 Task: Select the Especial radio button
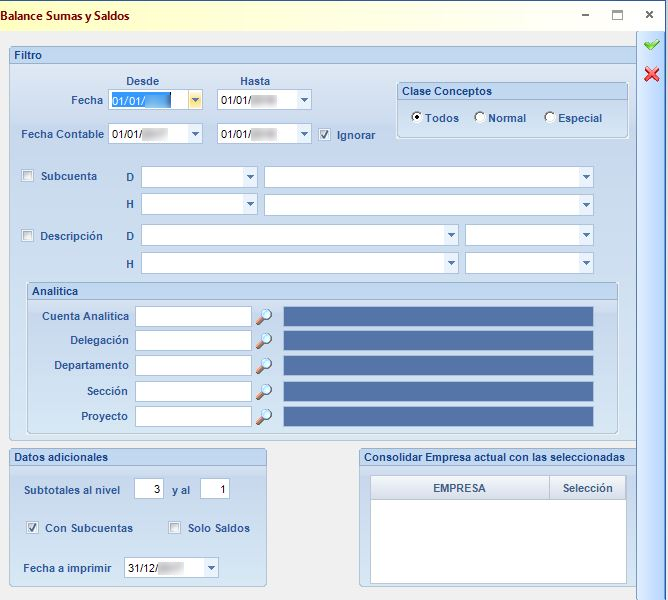(549, 117)
